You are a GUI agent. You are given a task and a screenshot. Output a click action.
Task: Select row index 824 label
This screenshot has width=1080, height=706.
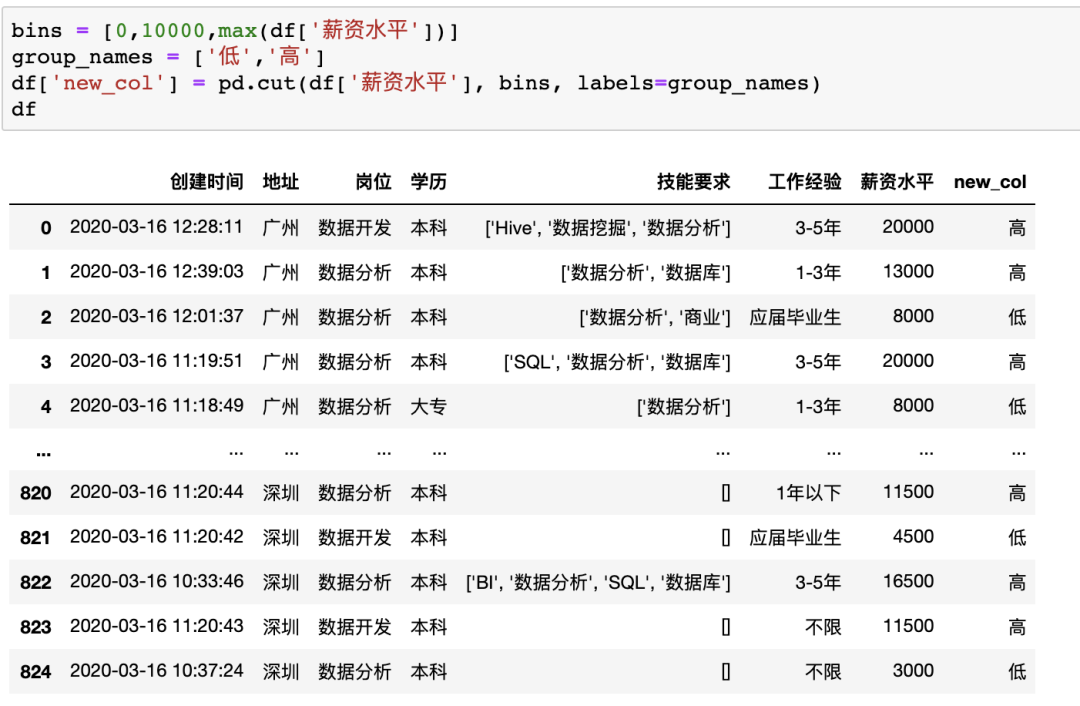[x=36, y=672]
